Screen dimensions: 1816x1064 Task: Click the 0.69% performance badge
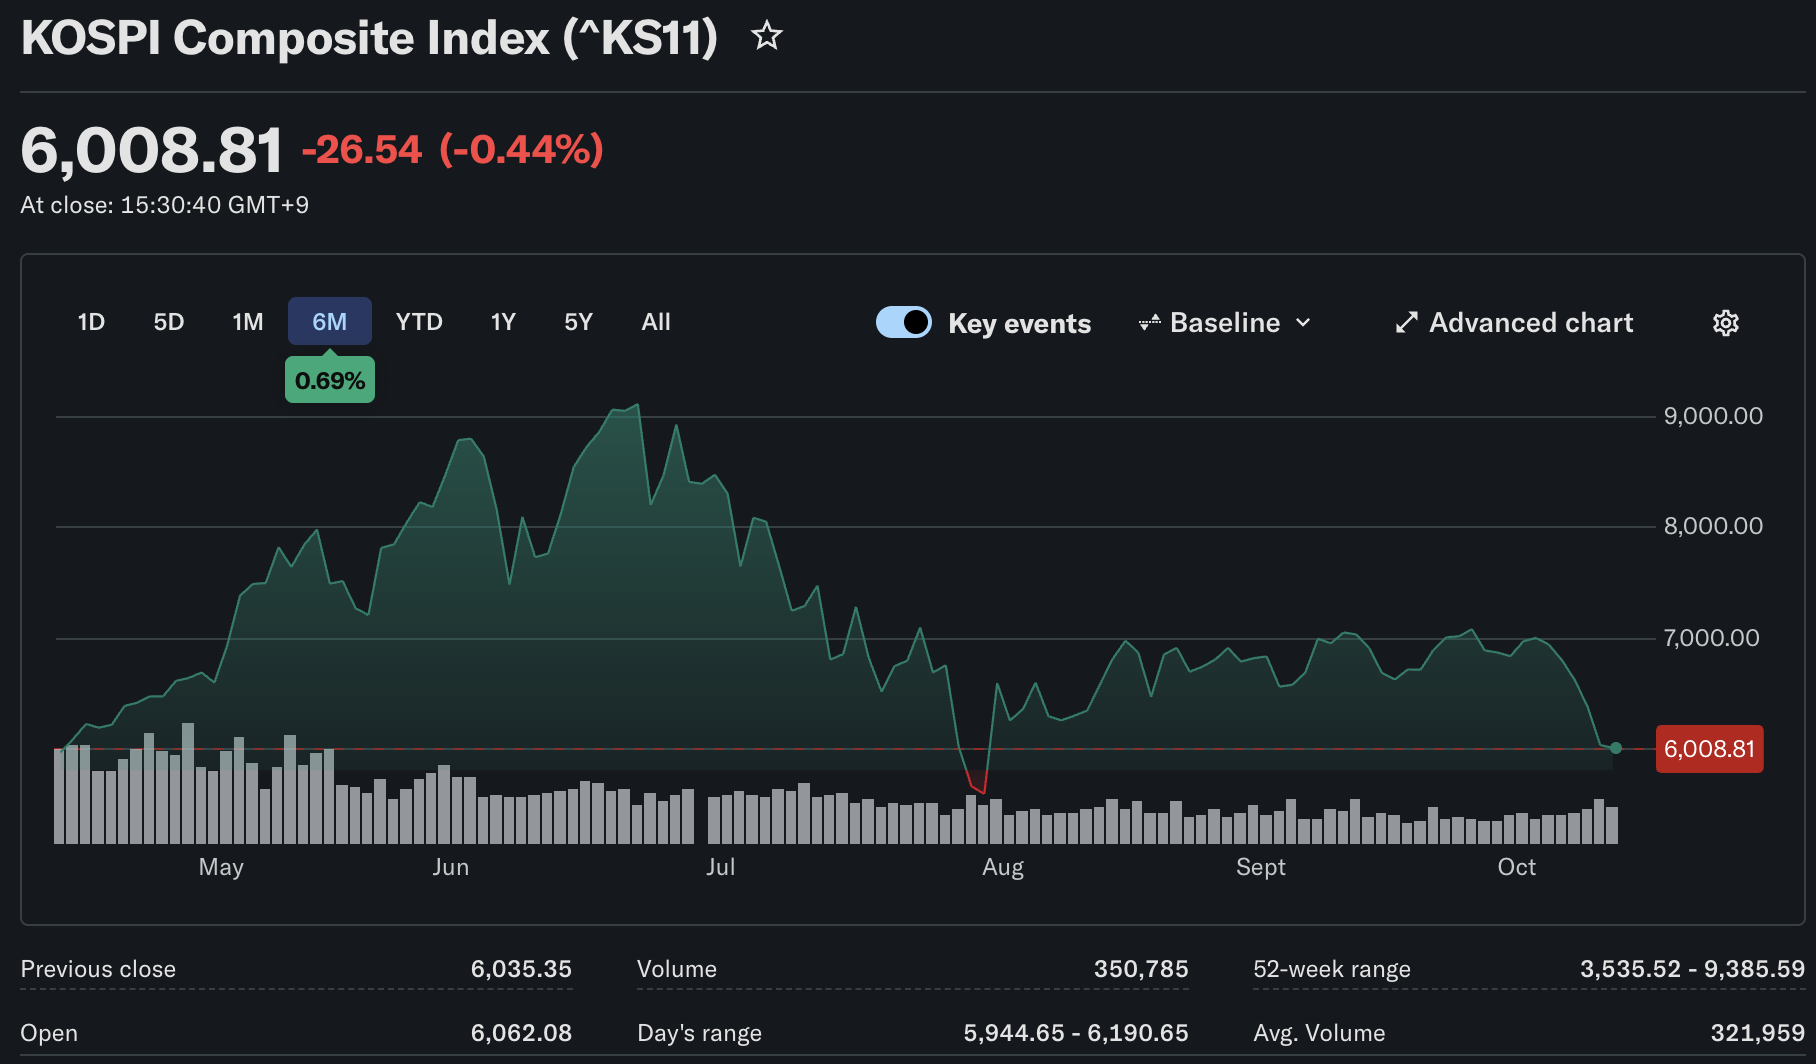pyautogui.click(x=330, y=381)
